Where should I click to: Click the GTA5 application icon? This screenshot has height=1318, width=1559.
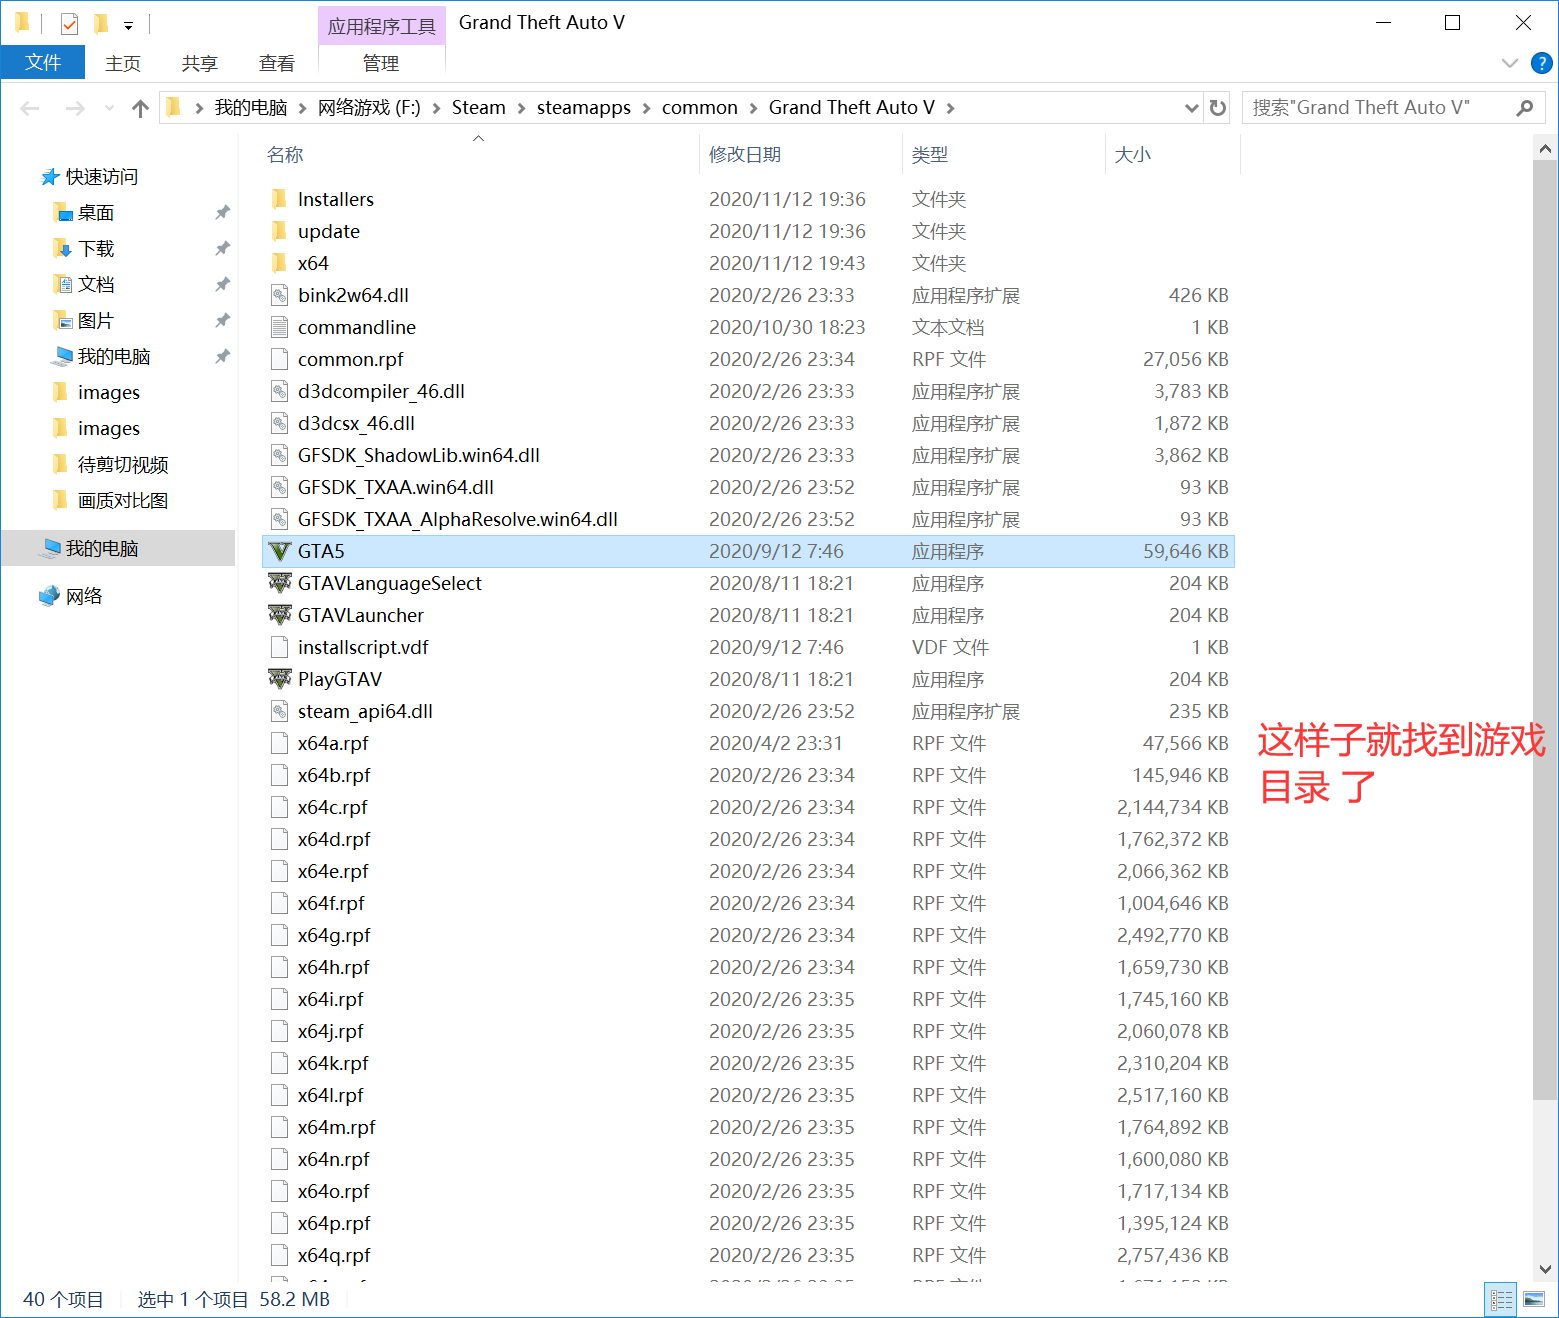(280, 551)
